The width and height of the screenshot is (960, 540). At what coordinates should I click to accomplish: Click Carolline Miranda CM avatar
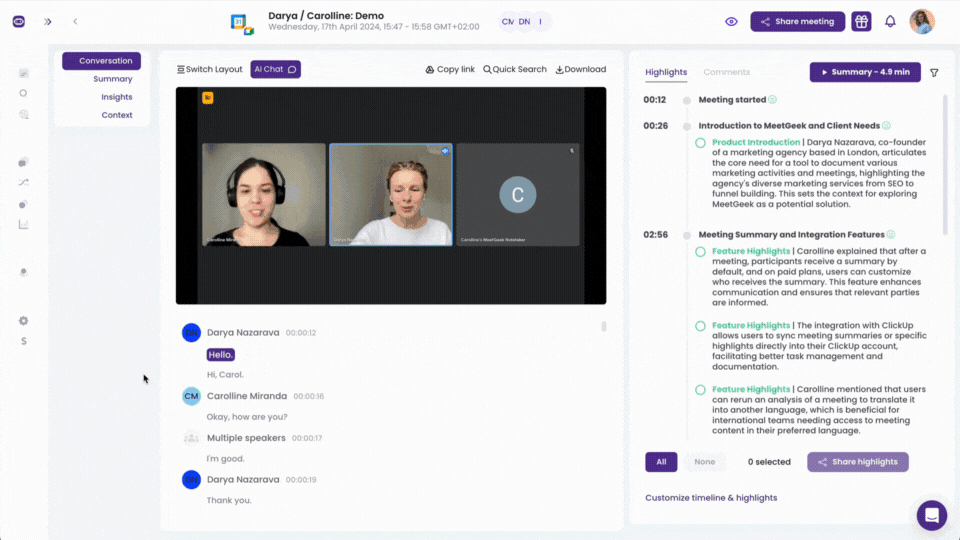click(x=191, y=396)
